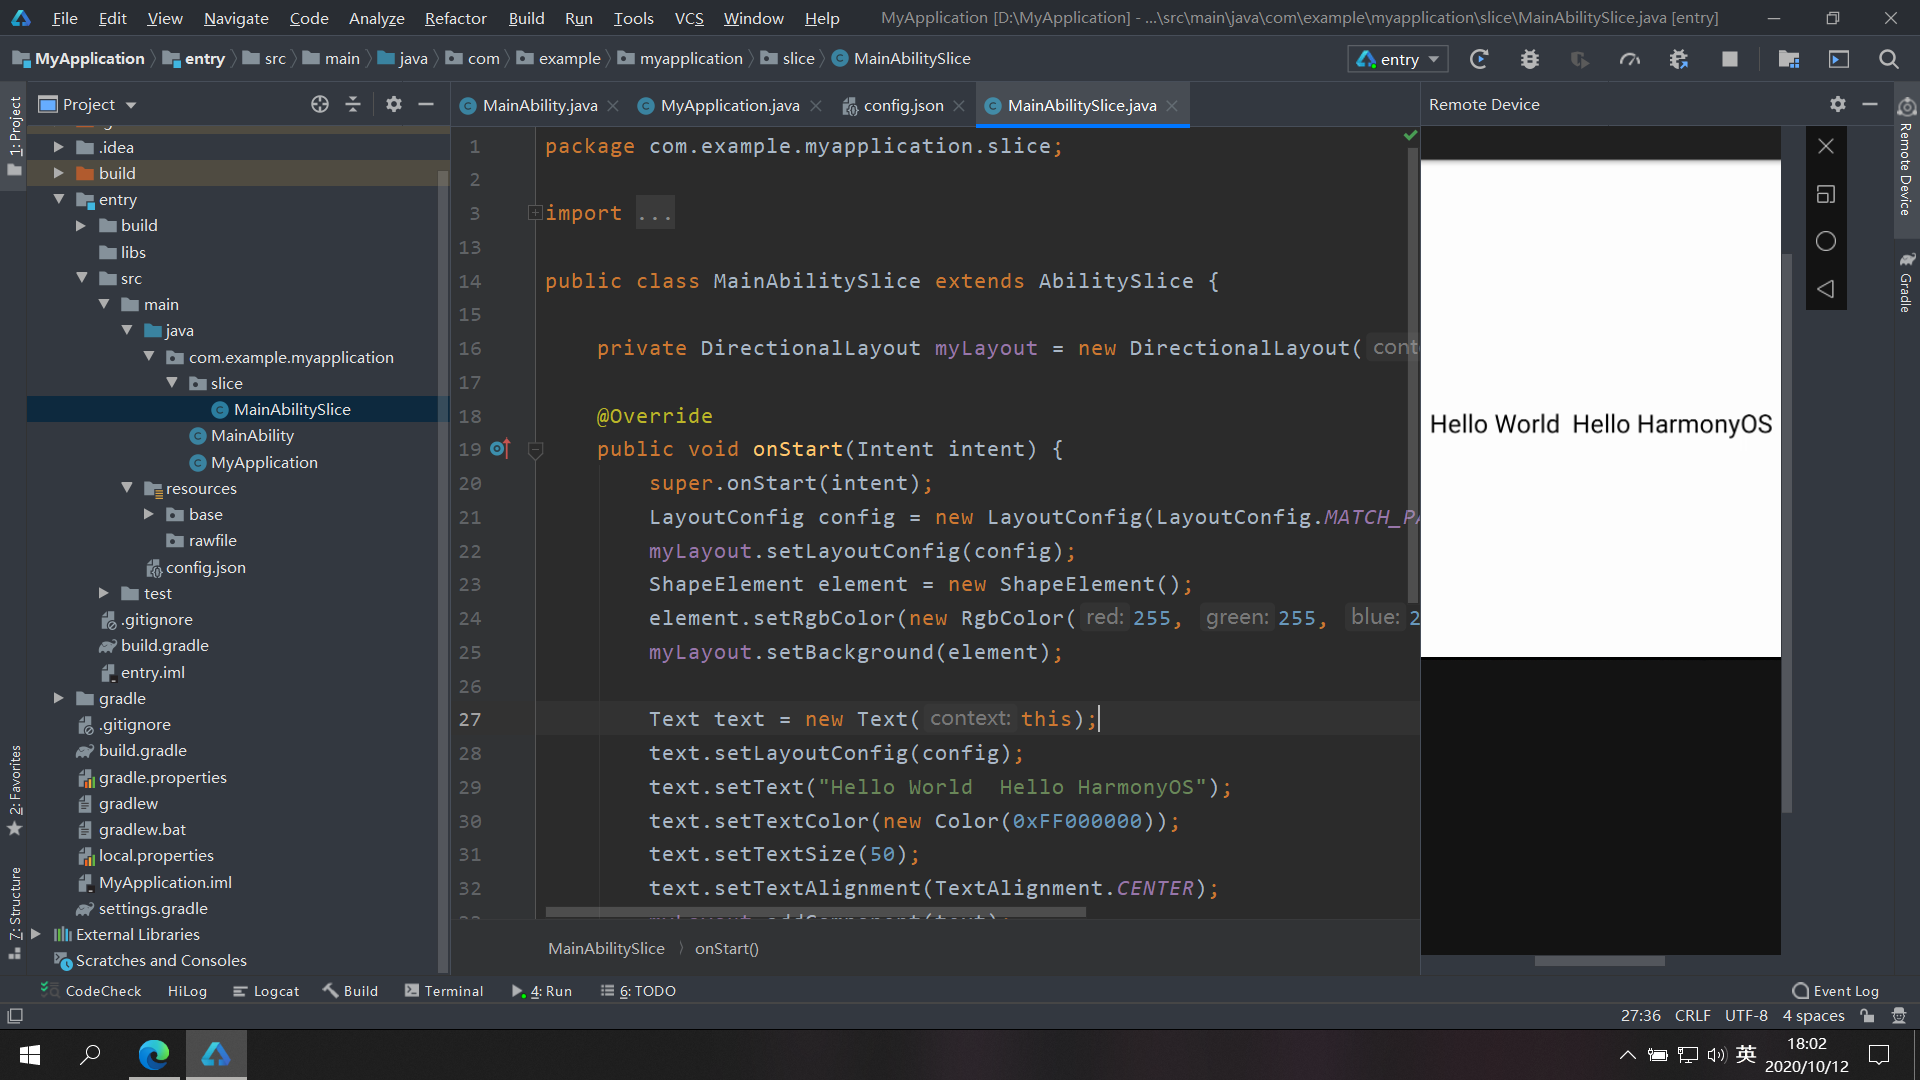Click the tool windows toggle in bottom-left corner
The width and height of the screenshot is (1920, 1080).
click(x=15, y=1016)
